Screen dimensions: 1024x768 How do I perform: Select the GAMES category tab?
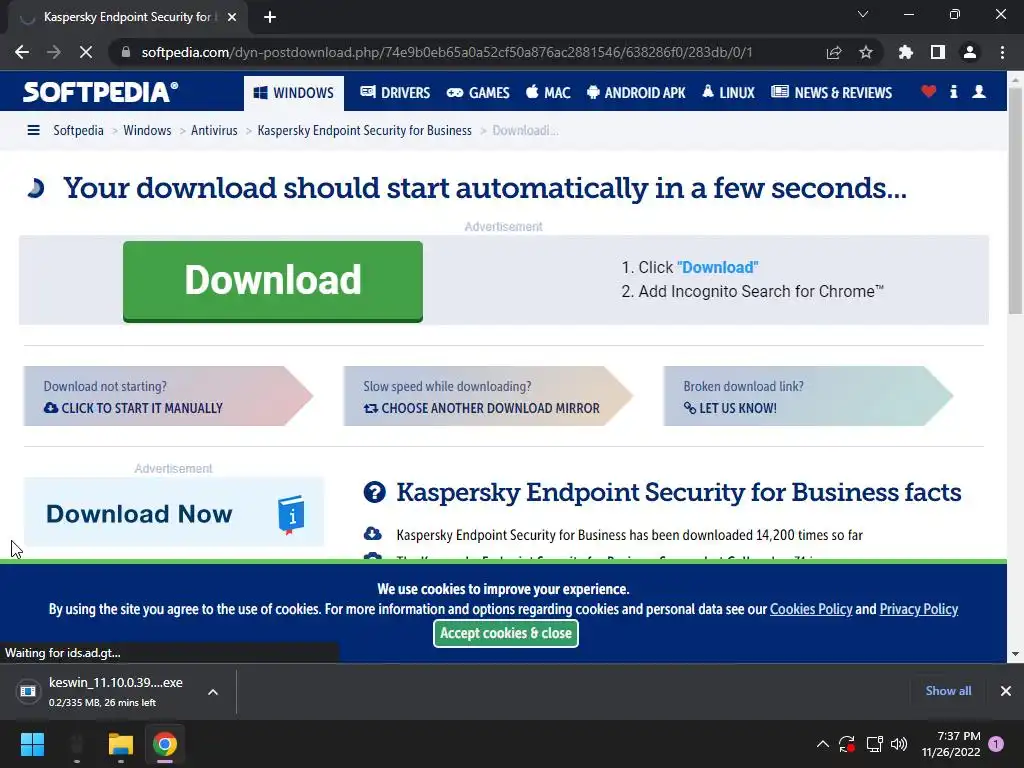pos(477,93)
